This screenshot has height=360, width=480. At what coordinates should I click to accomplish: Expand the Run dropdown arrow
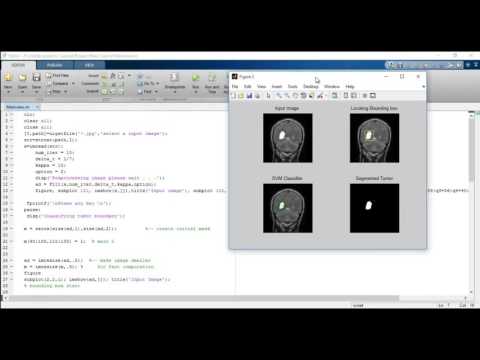[196, 92]
